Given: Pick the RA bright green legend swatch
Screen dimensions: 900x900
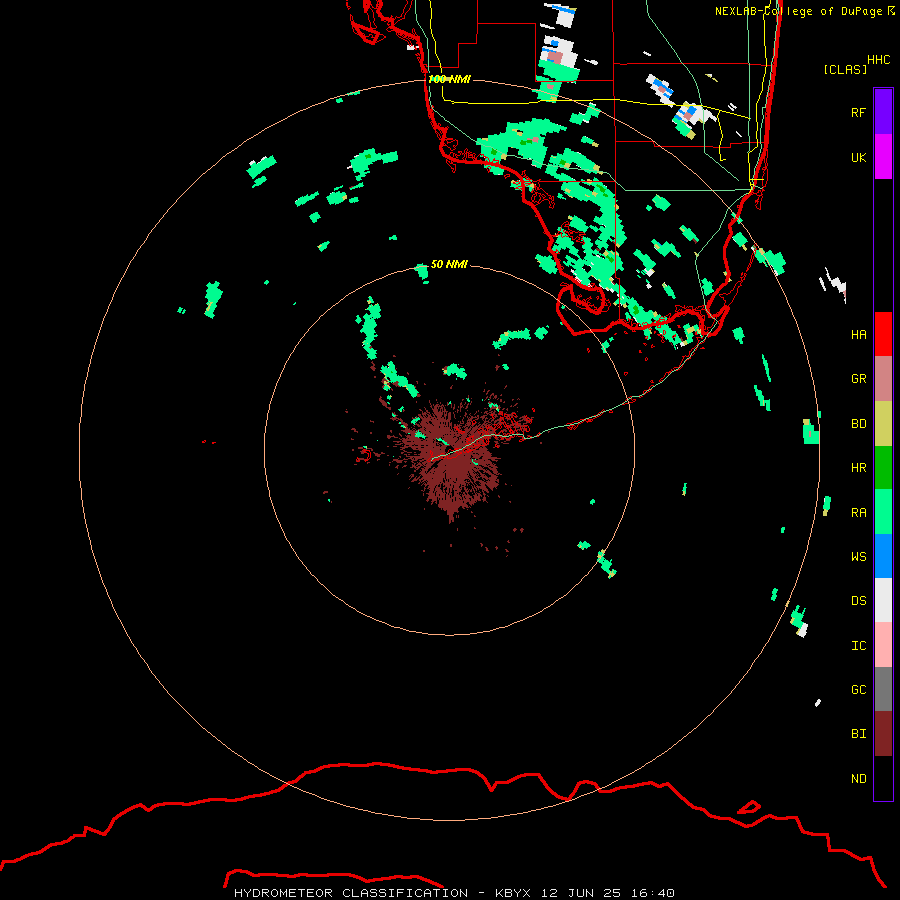Looking at the screenshot, I should (x=883, y=512).
